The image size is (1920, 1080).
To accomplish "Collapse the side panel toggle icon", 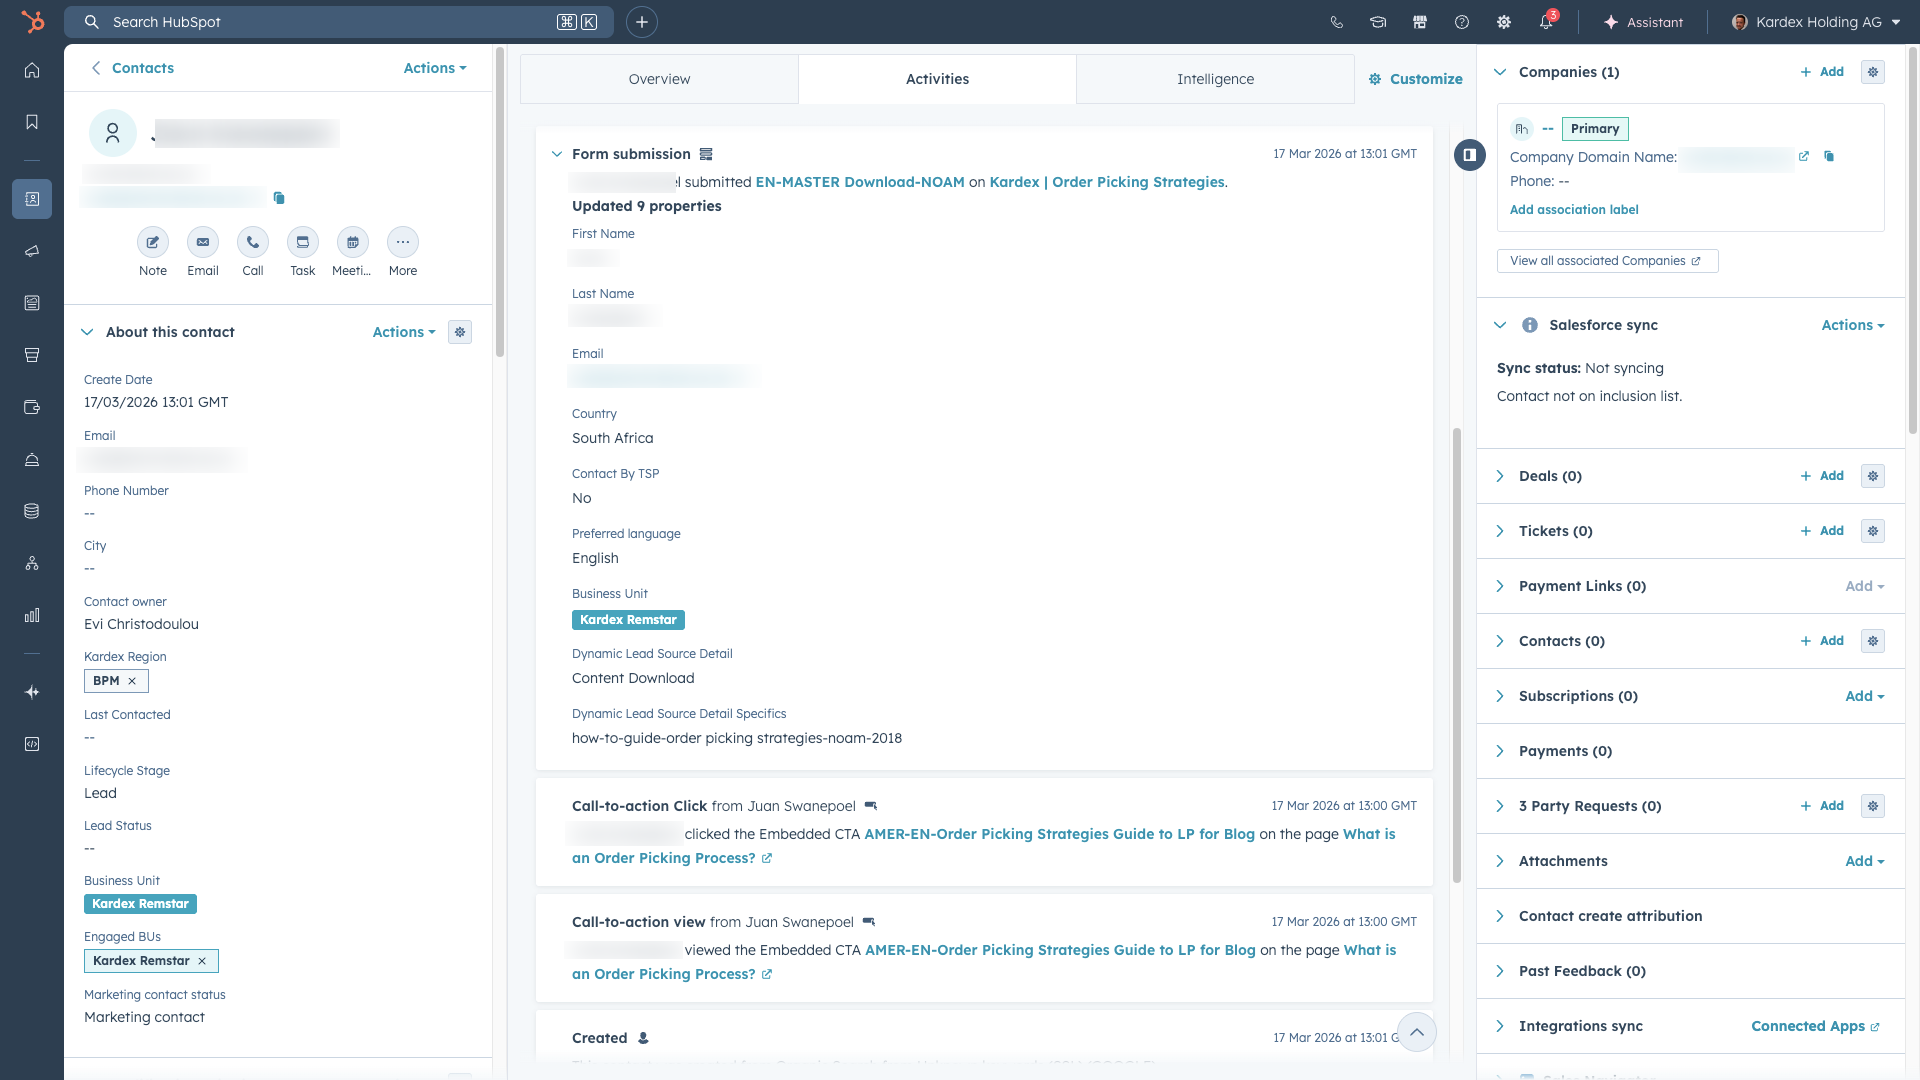I will tap(1469, 155).
